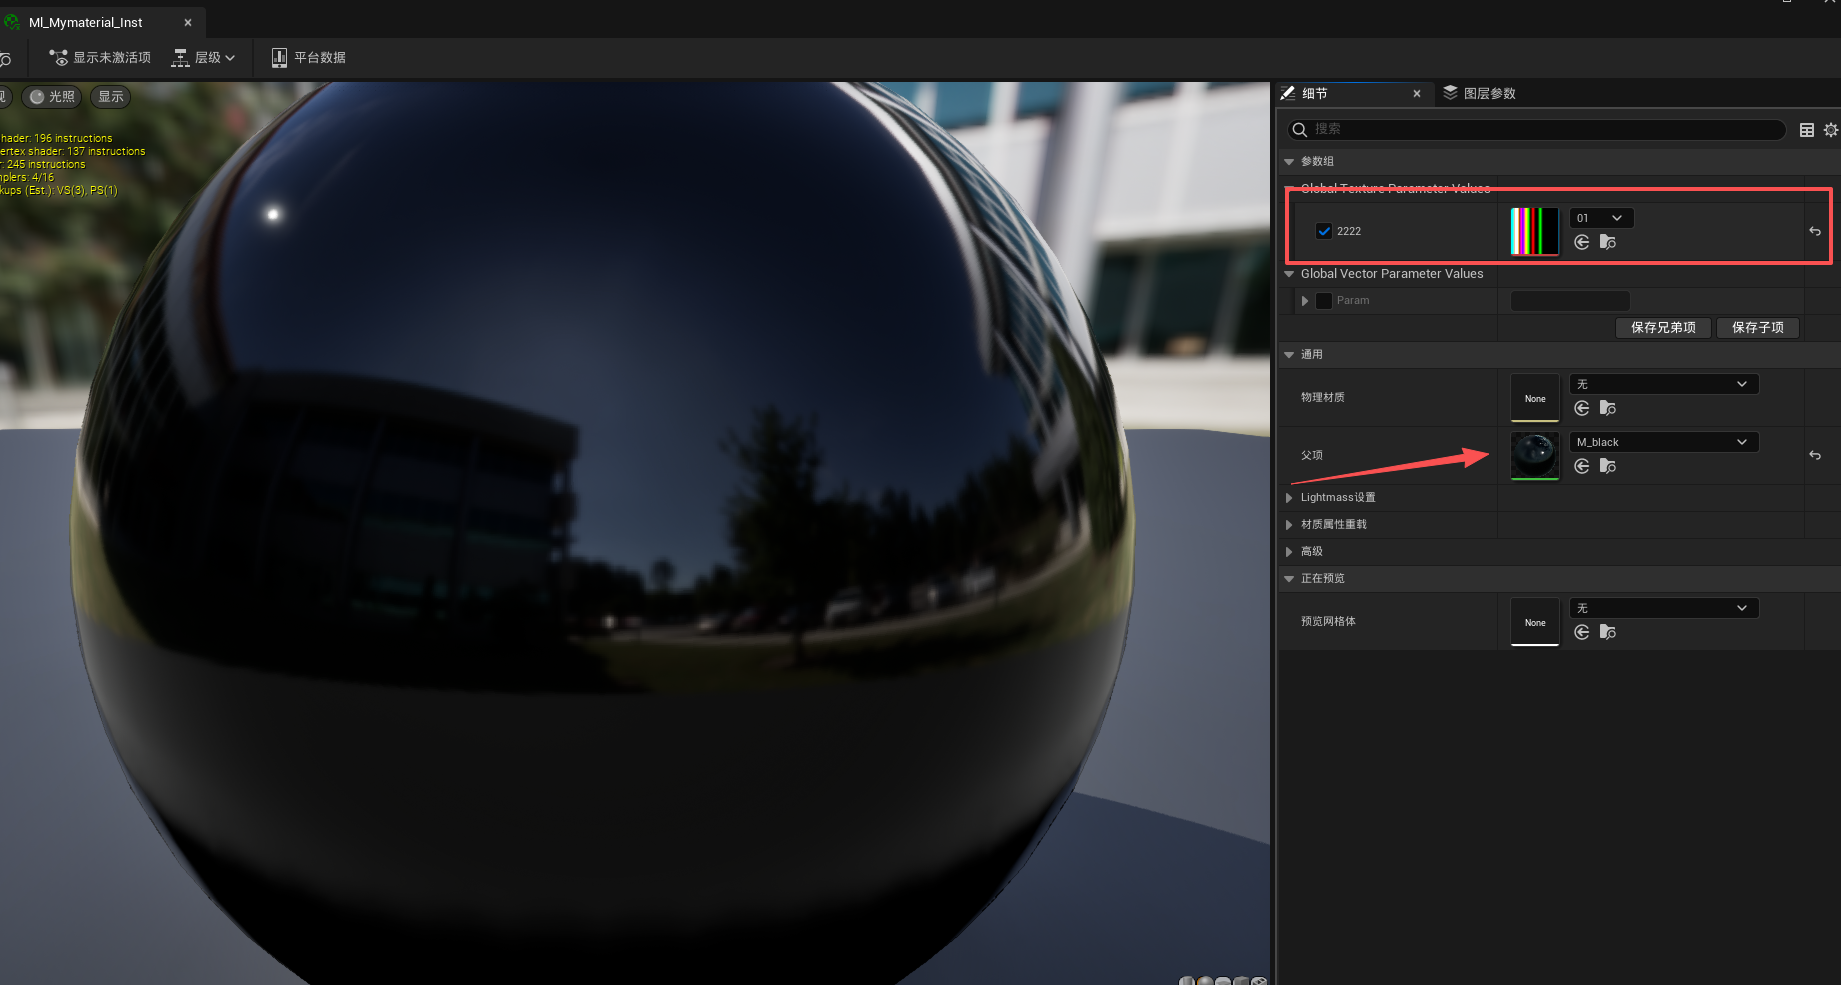1841x985 pixels.
Task: Use selected asset for 预览网格体
Action: 1582,632
